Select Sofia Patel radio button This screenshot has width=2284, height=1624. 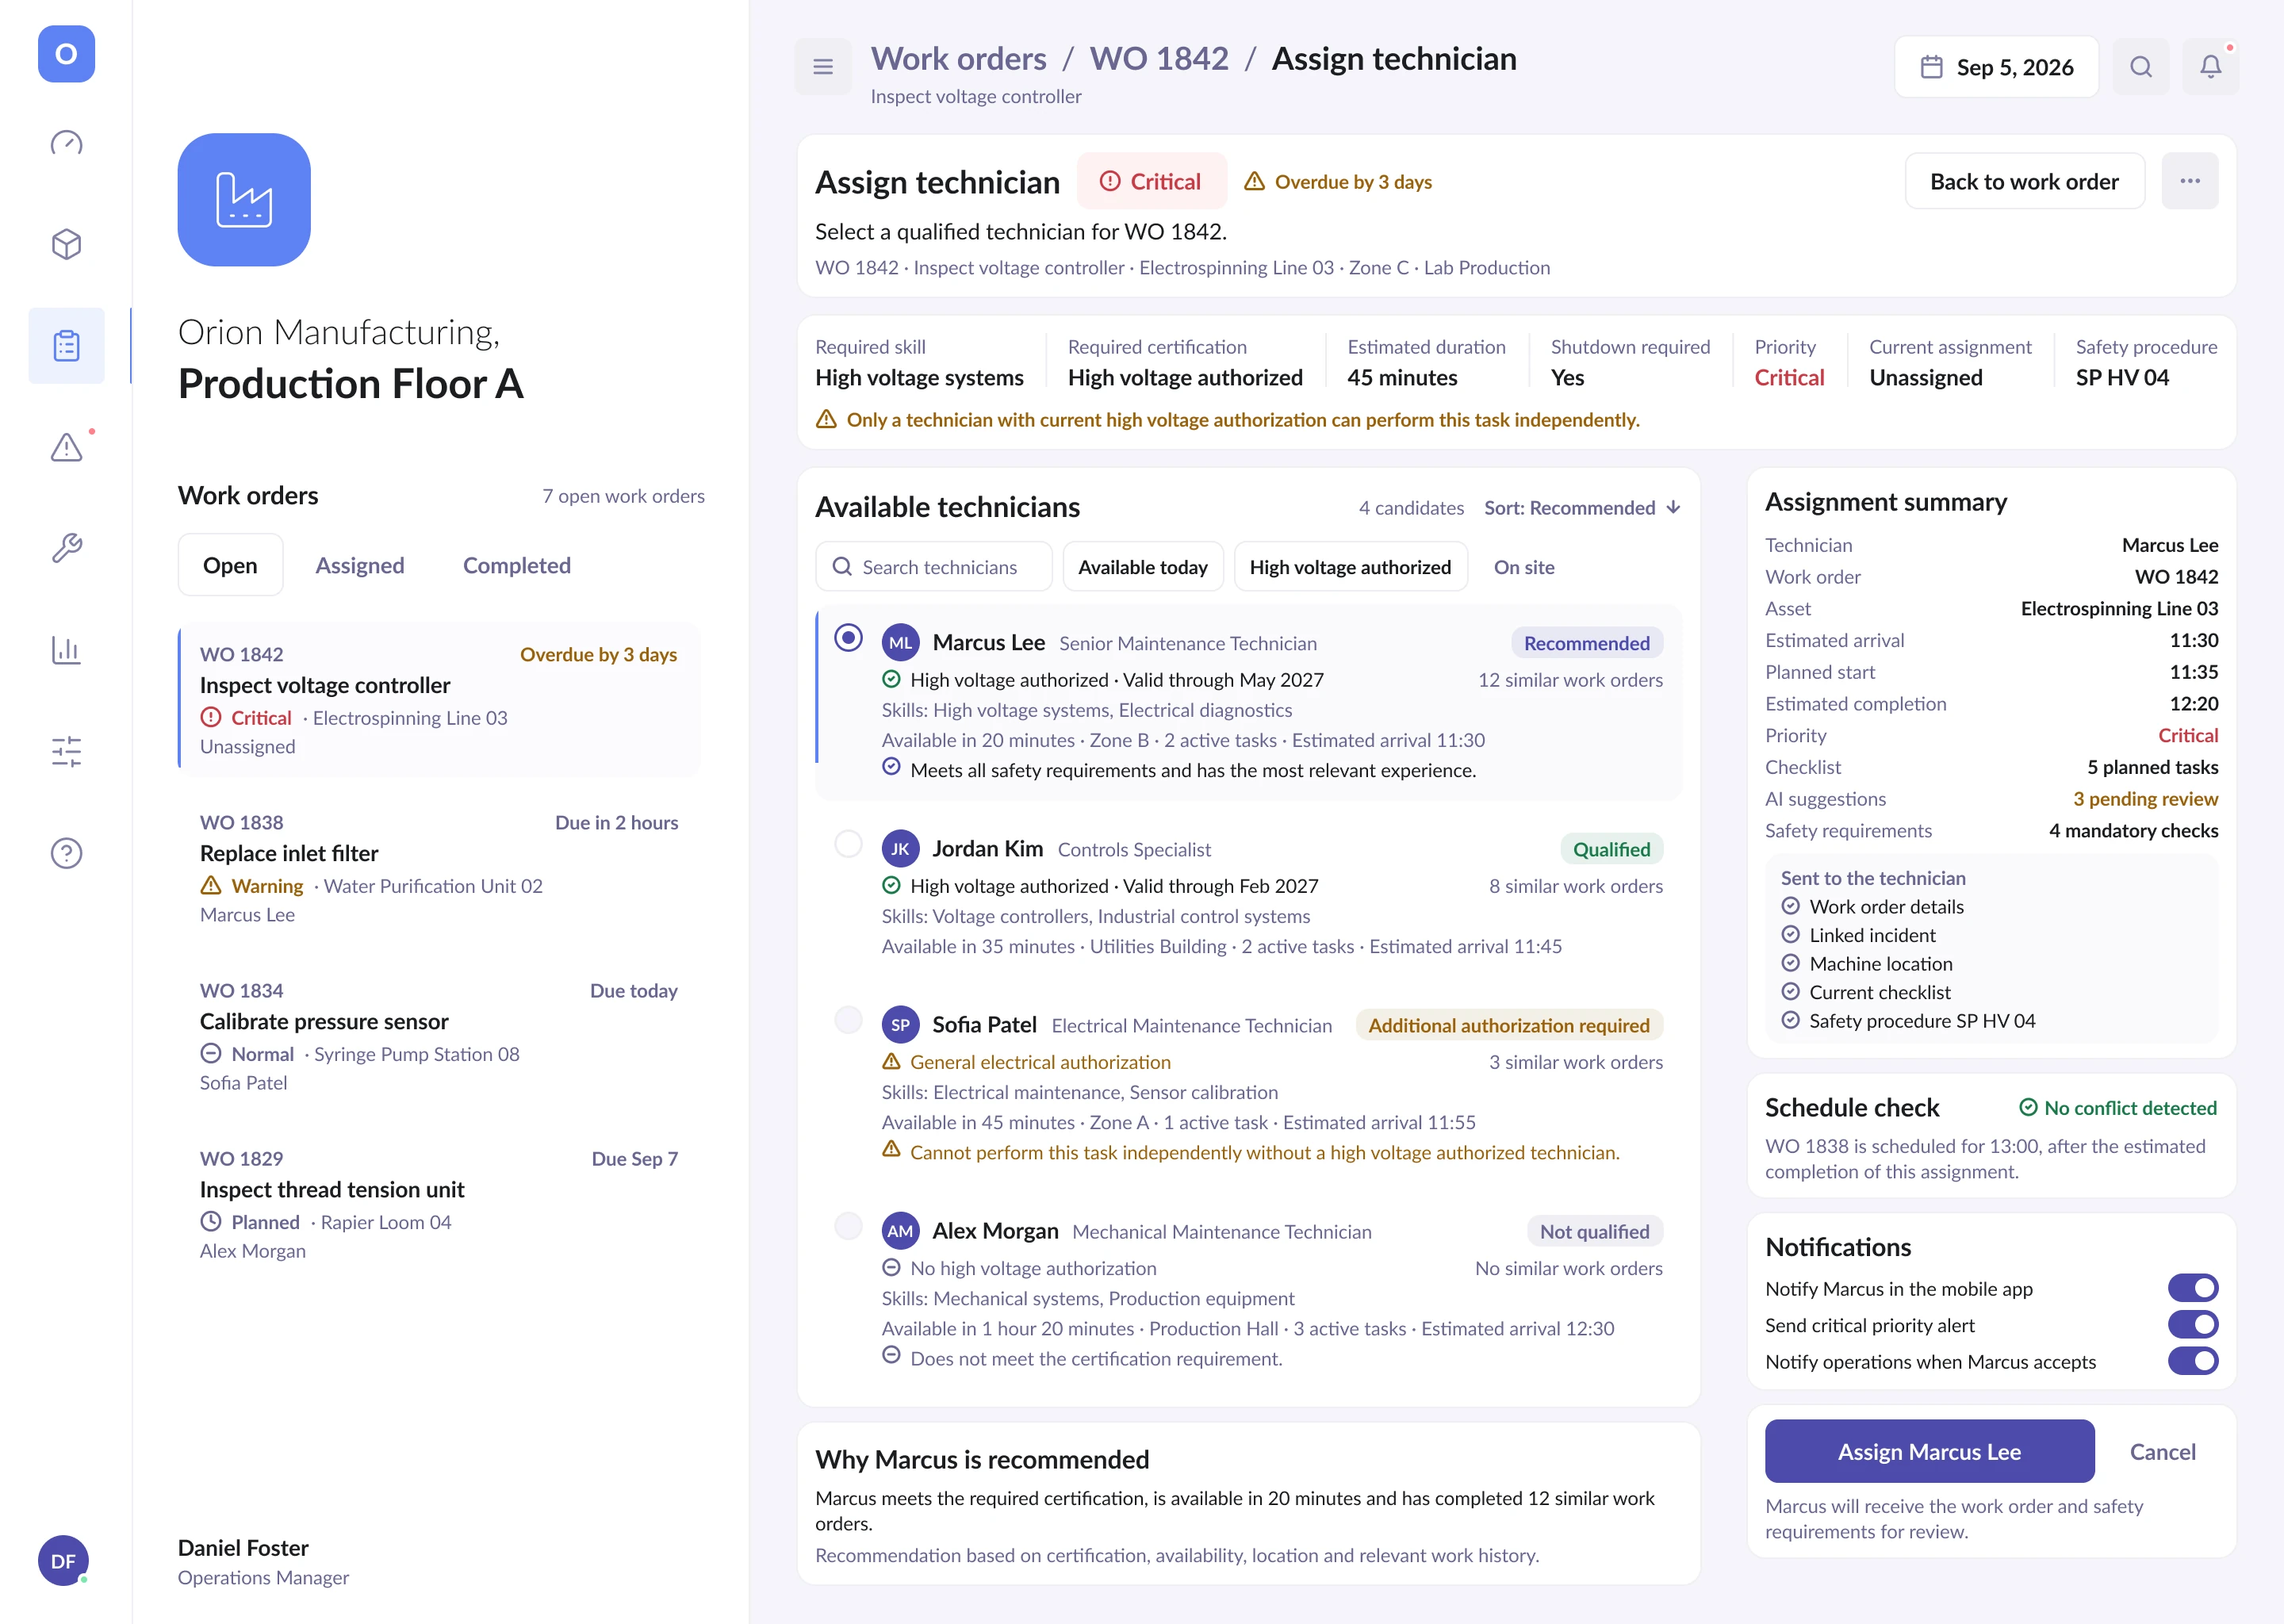coord(848,1019)
